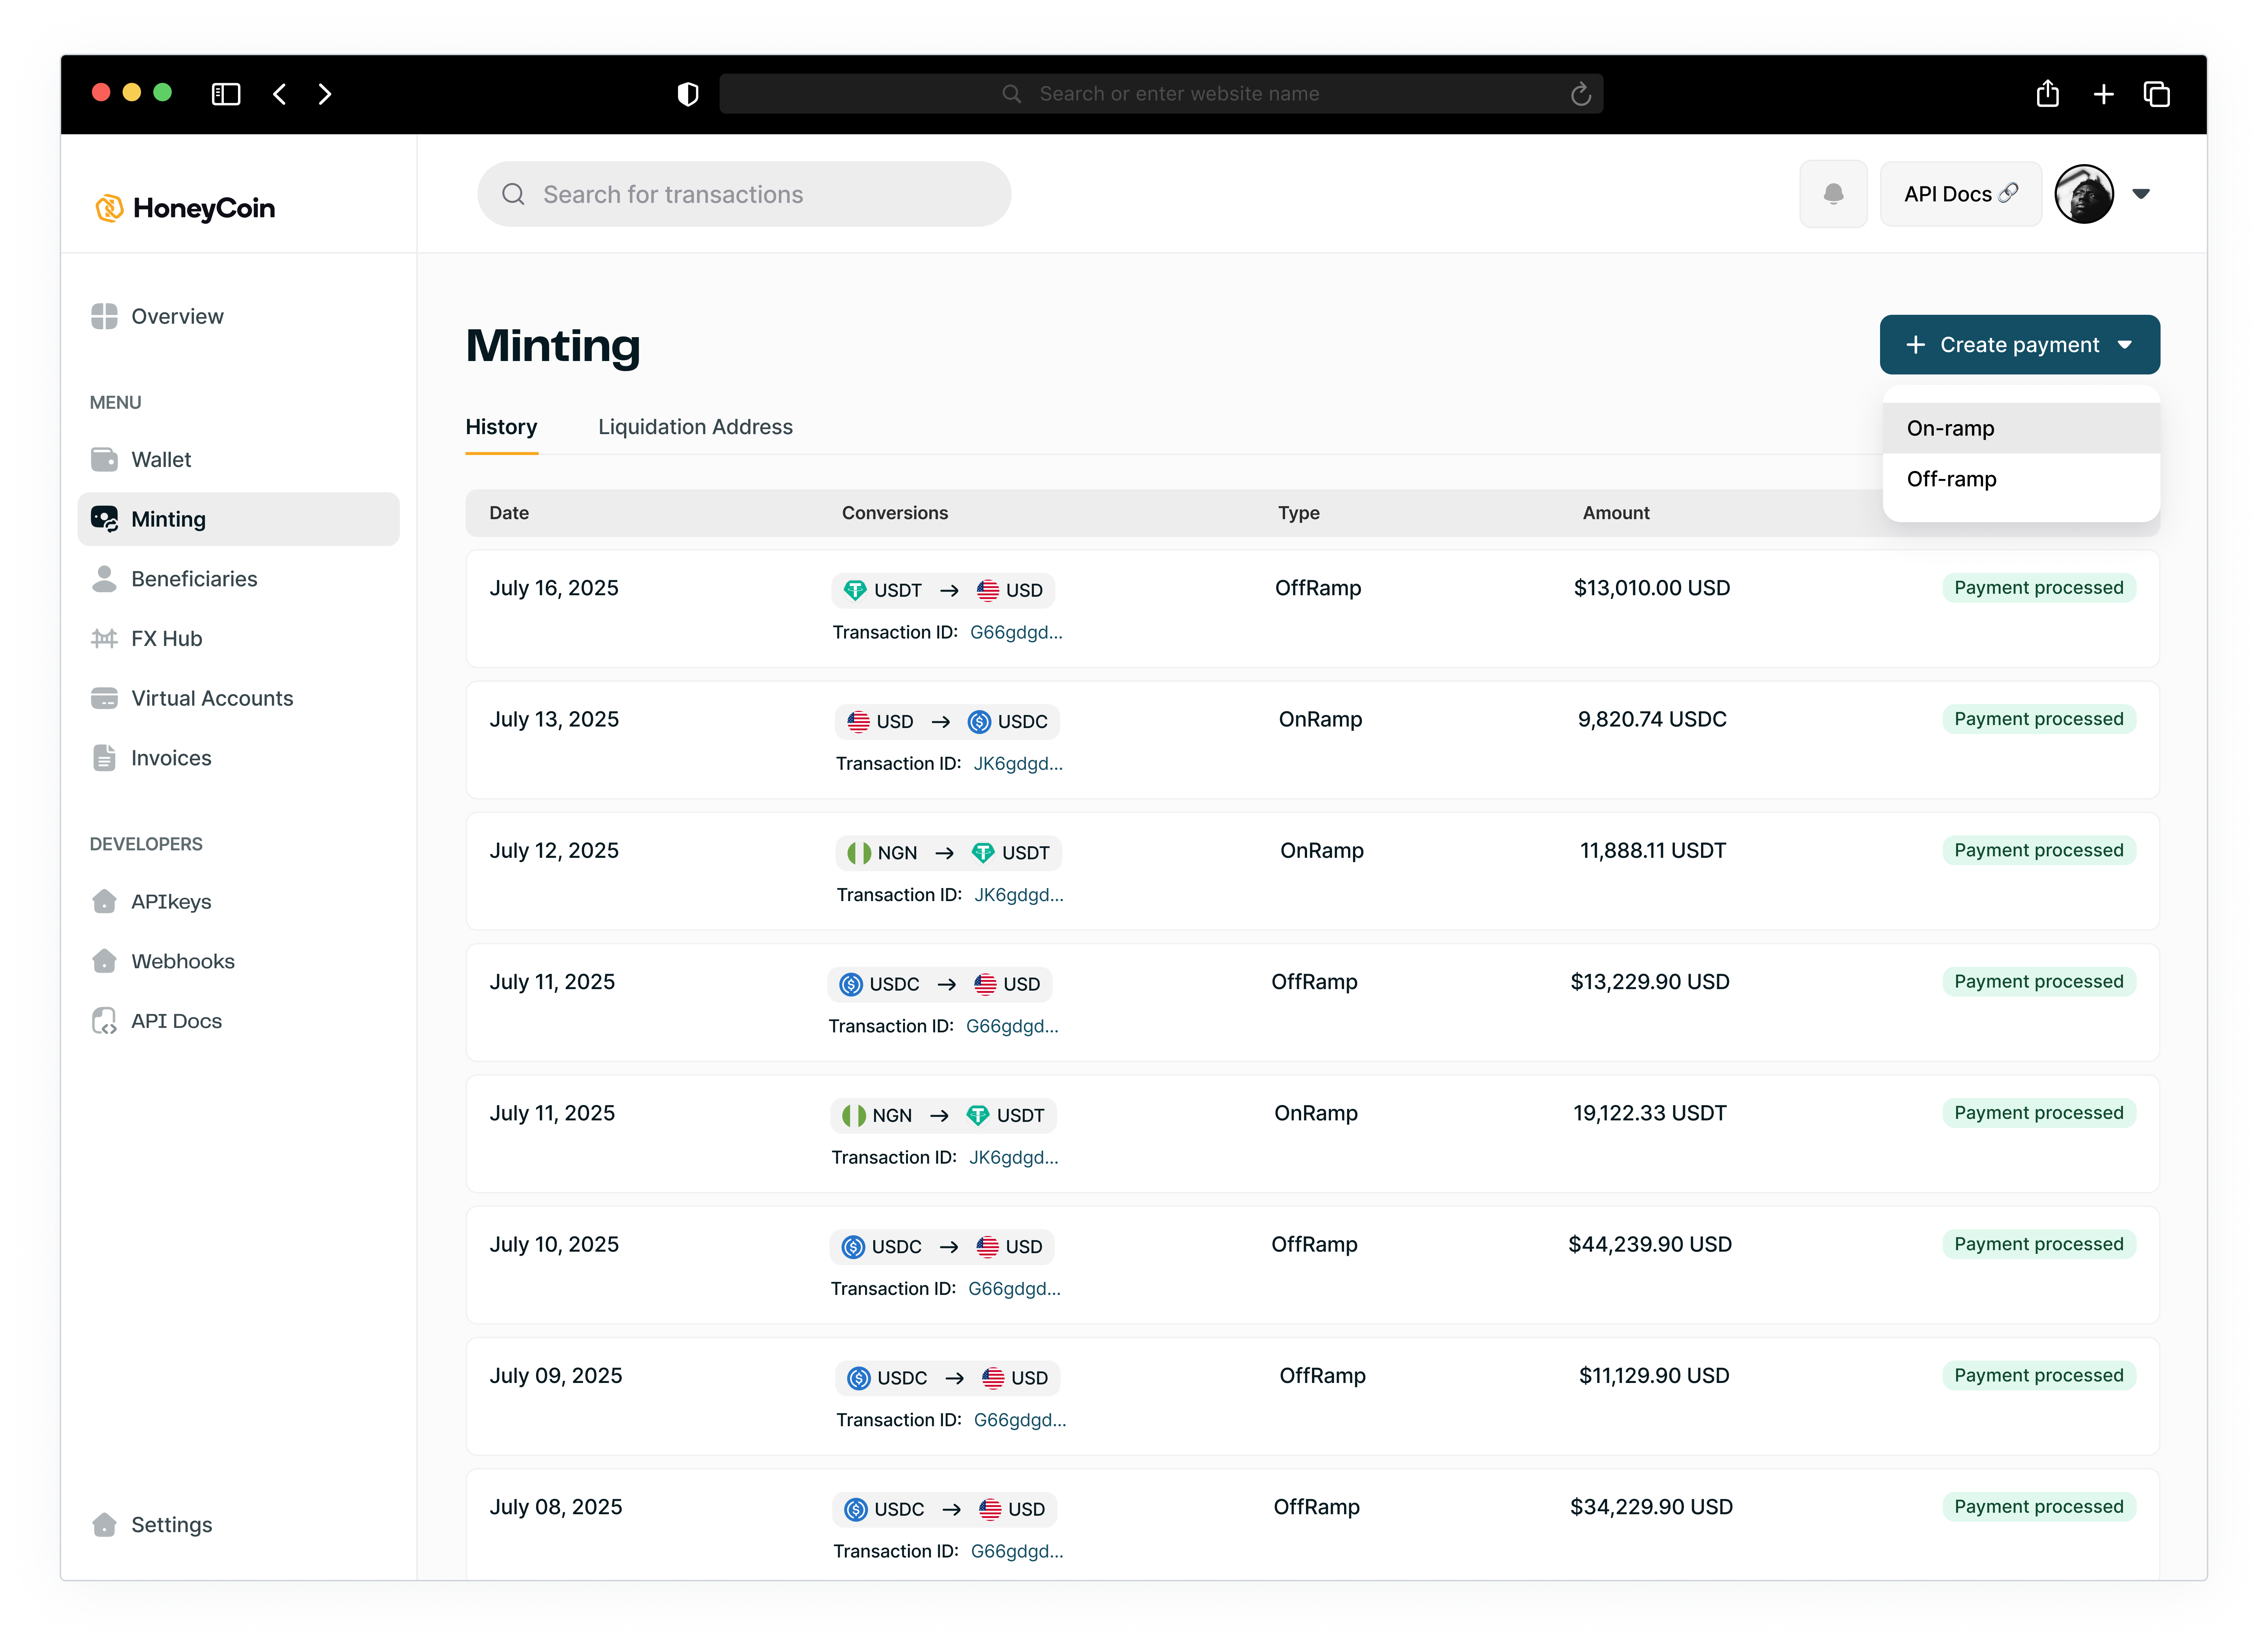Click the user profile avatar
Screen dimensions: 2268x1647
point(2084,194)
